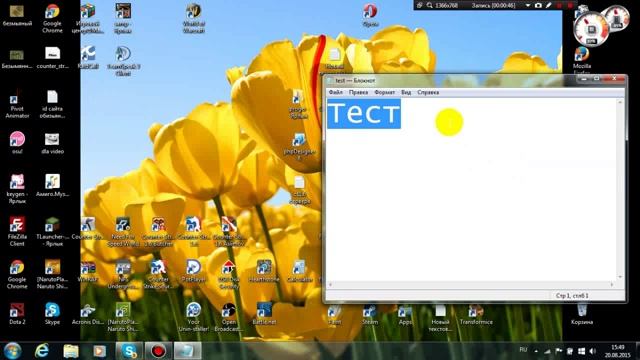Click the RU language indicator in tray
Image resolution: width=640 pixels, height=360 pixels.
click(x=523, y=350)
